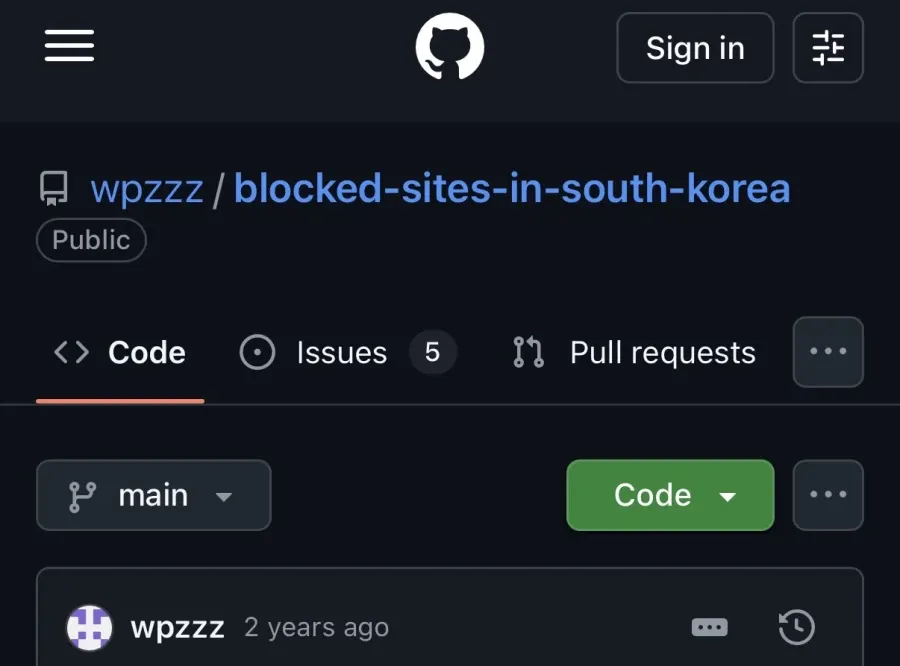Click the Issues circle icon
Image resolution: width=900 pixels, height=666 pixels.
257,352
